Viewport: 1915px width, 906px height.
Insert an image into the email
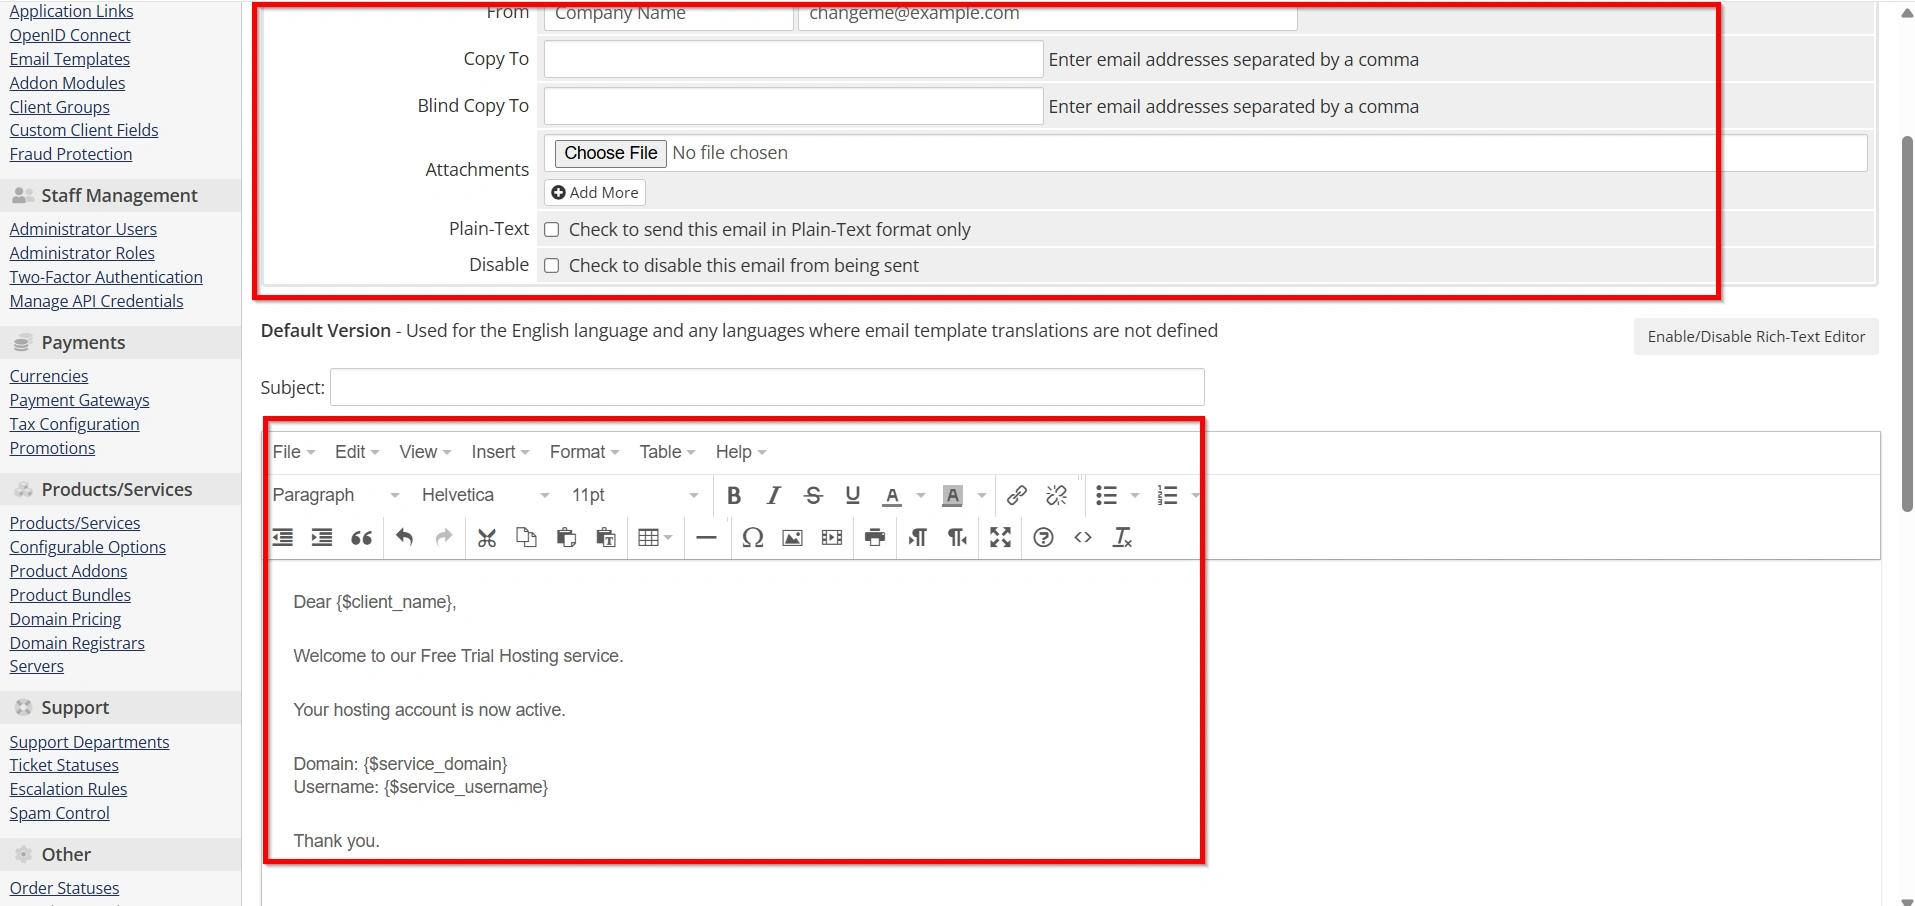click(792, 538)
